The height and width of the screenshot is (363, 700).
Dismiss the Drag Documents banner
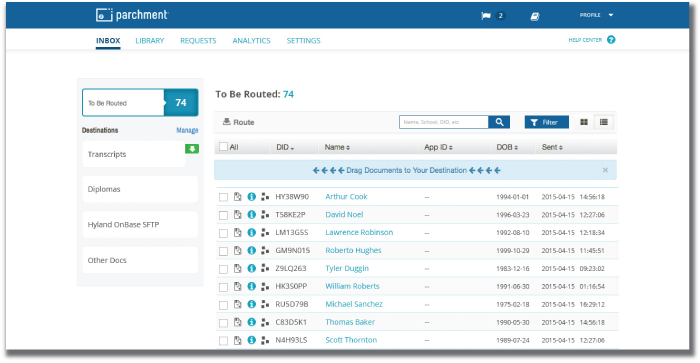point(605,170)
